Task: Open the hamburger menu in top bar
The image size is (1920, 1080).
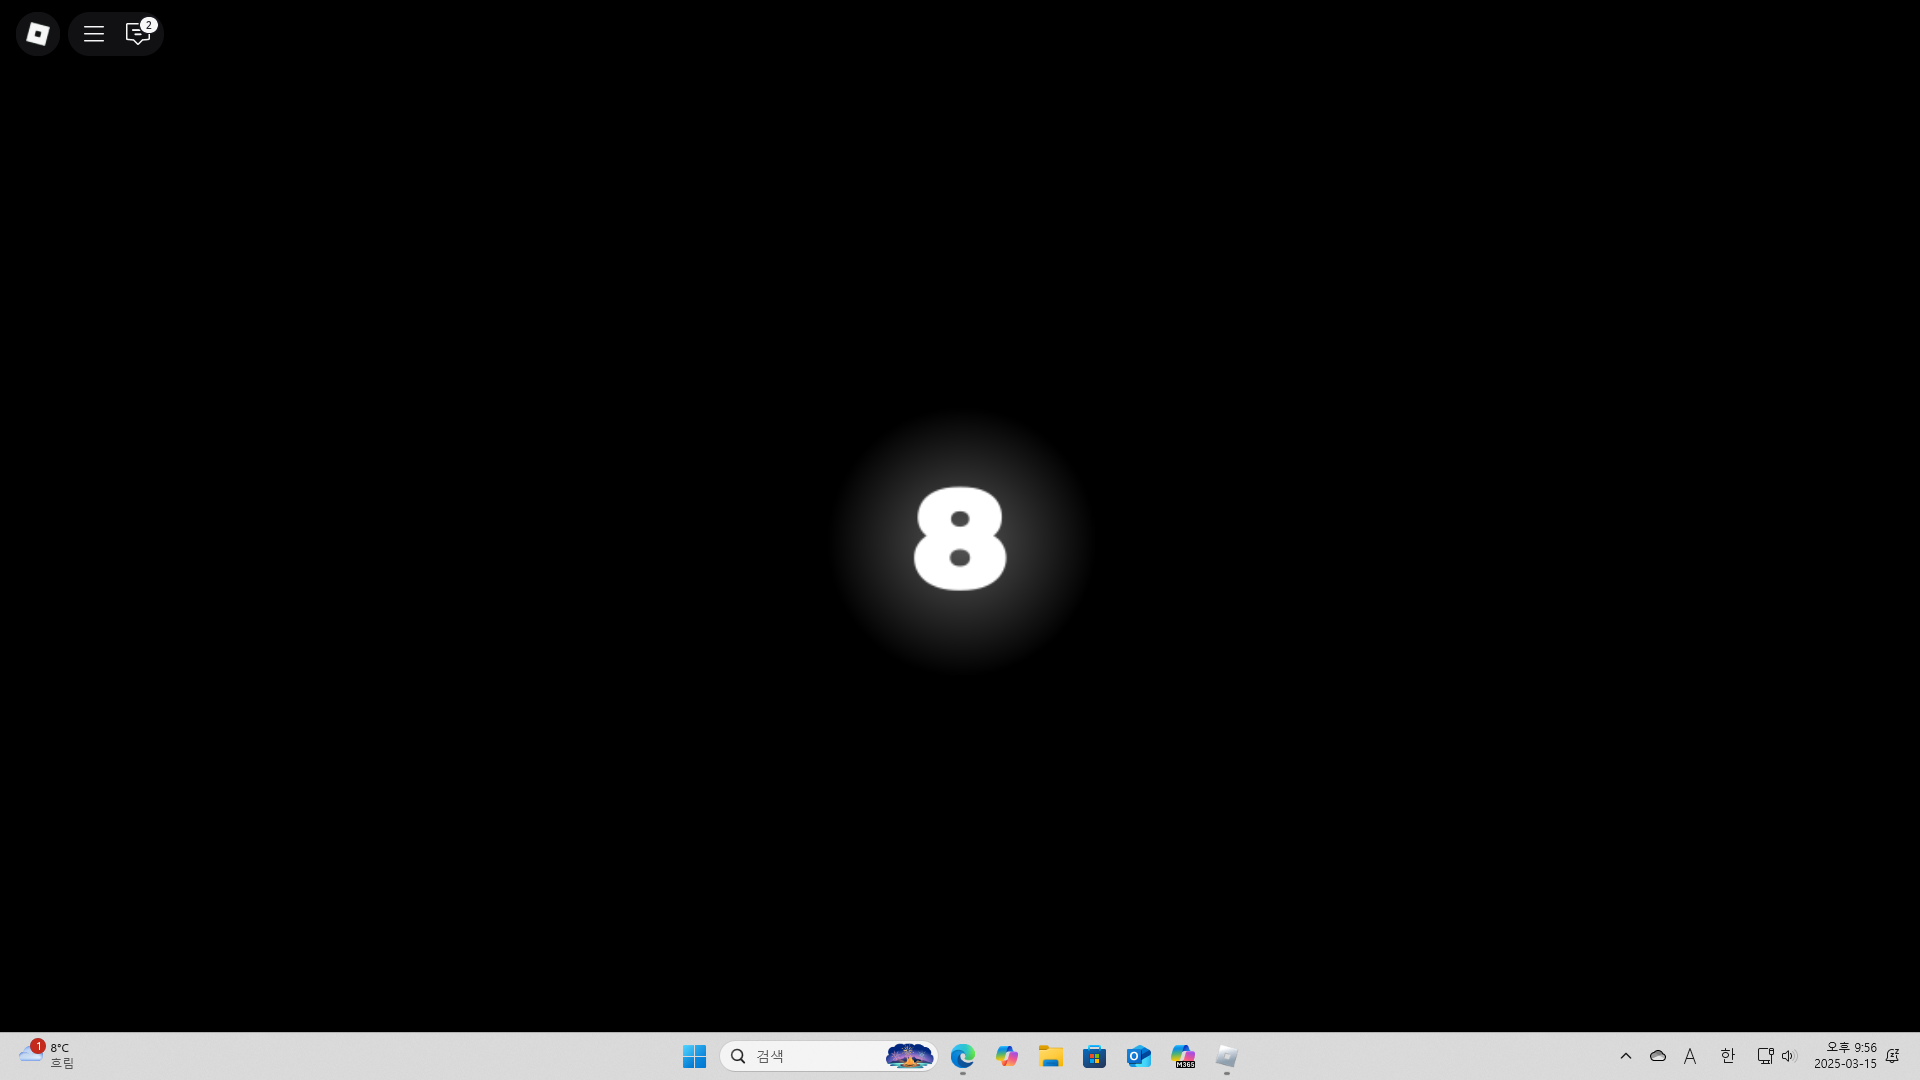Action: pos(94,34)
